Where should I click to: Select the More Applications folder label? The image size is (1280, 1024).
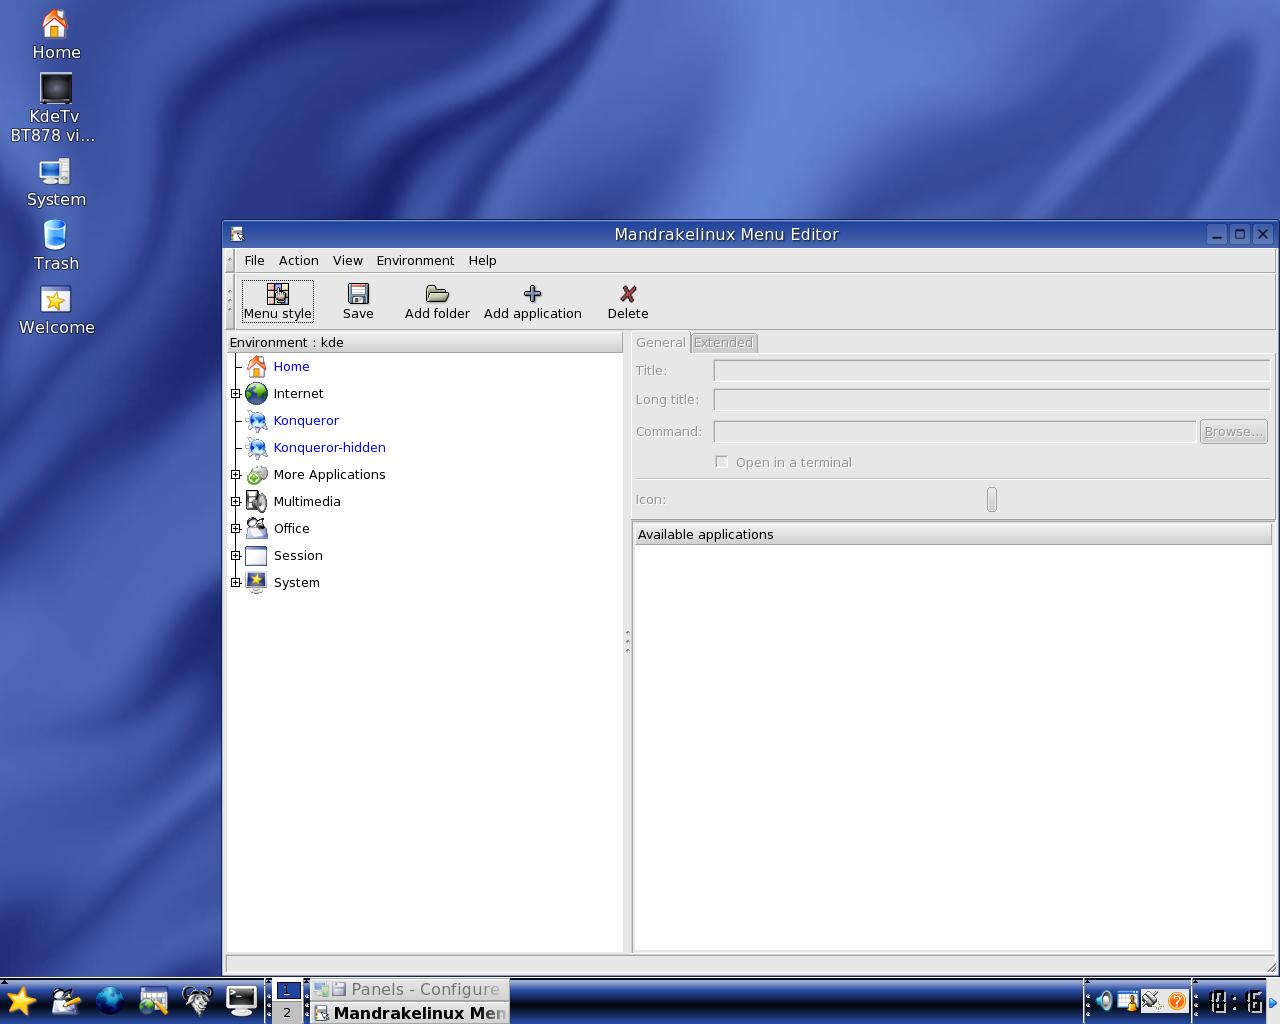[x=329, y=474]
